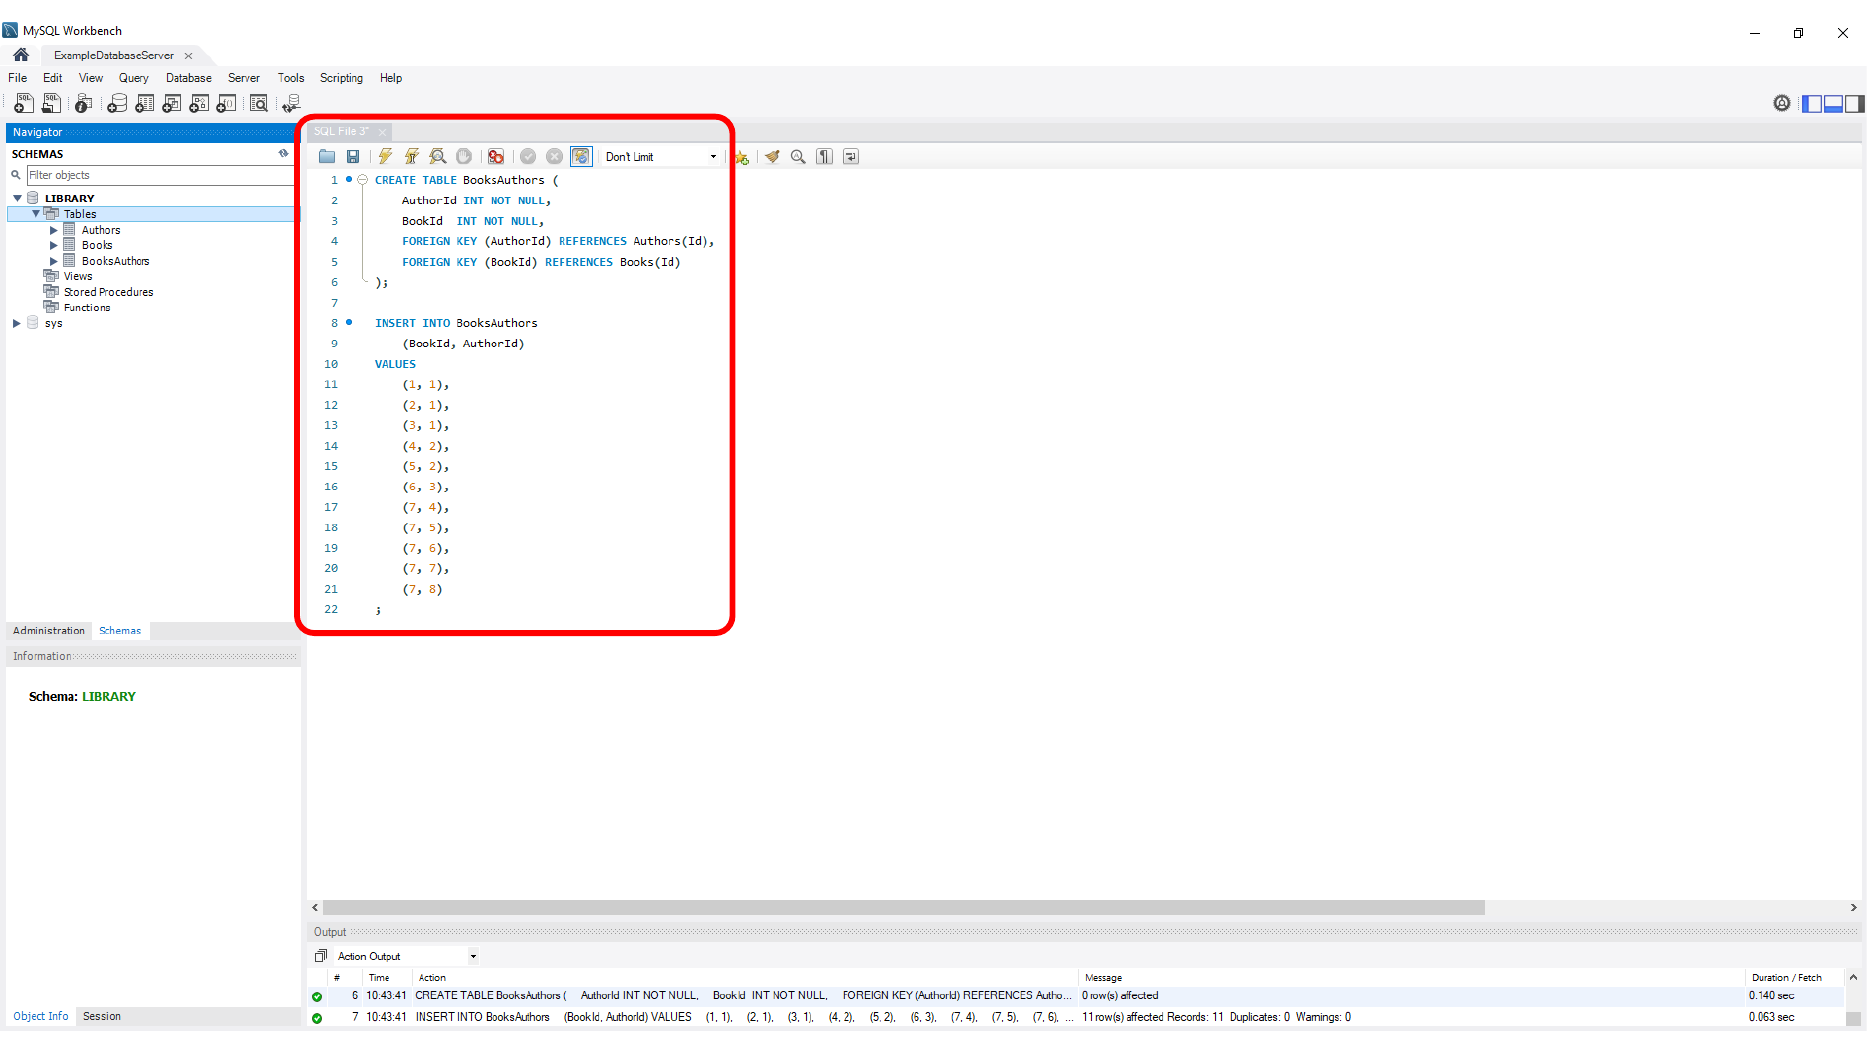Reconnect to DBMS icon
This screenshot has width=1867, height=1050.
click(291, 103)
